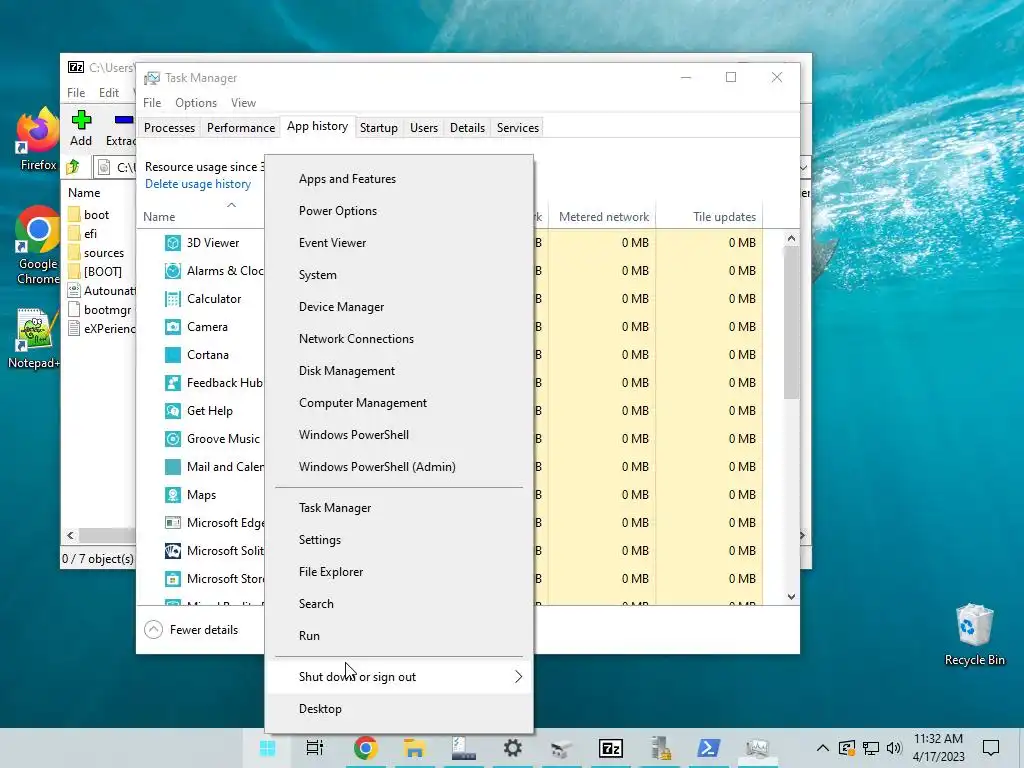Click the Maps app icon
1024x768 pixels.
[172, 495]
